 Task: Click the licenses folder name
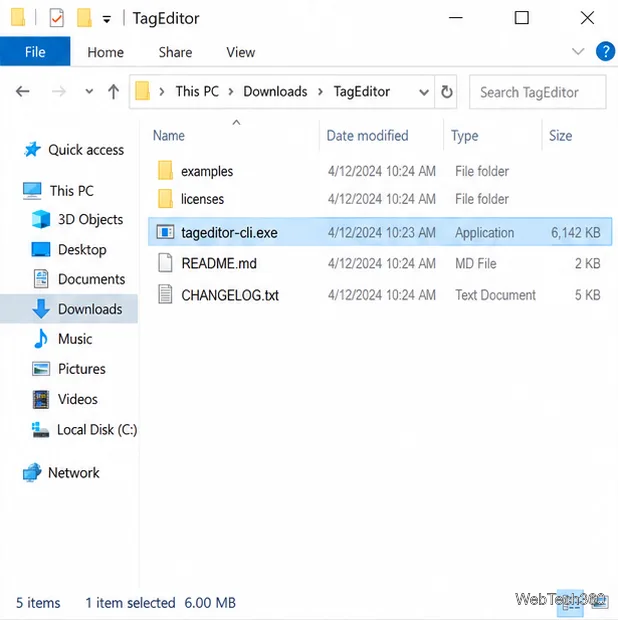pyautogui.click(x=202, y=199)
